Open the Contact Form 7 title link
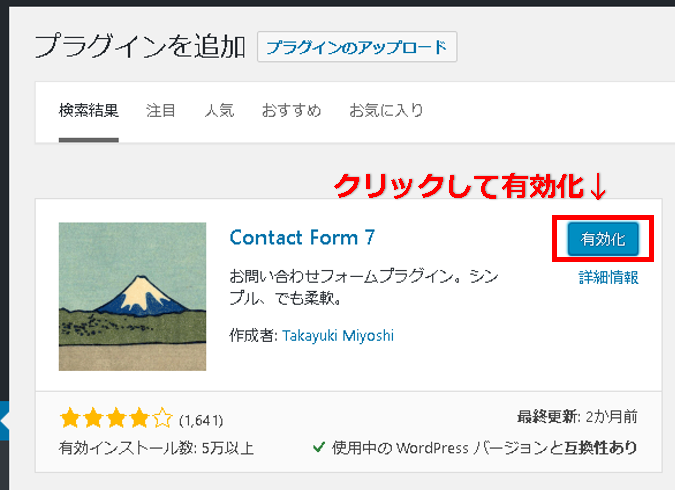The image size is (675, 490). pos(302,238)
